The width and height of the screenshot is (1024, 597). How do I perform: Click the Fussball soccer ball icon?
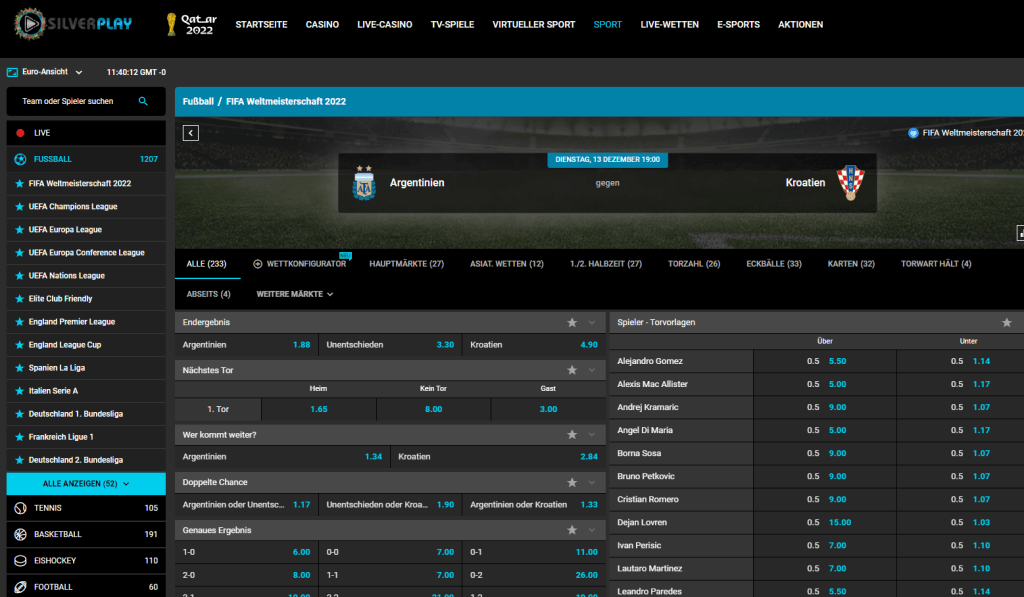coord(20,159)
